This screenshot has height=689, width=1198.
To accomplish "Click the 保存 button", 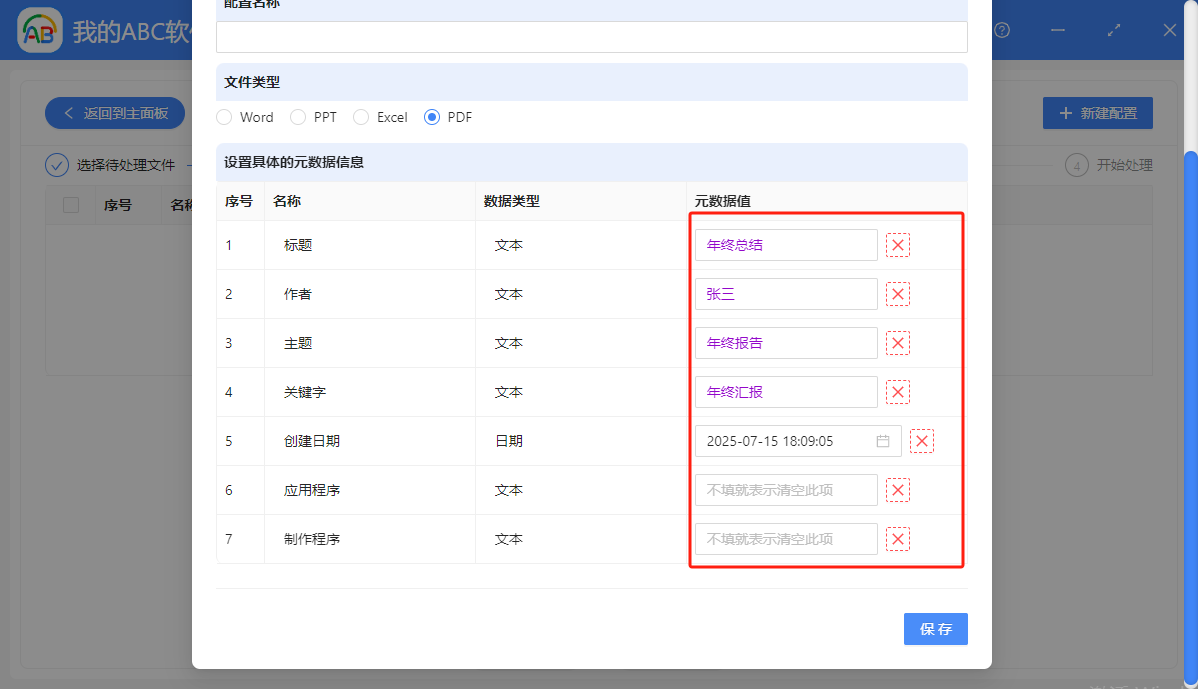I will [x=935, y=628].
